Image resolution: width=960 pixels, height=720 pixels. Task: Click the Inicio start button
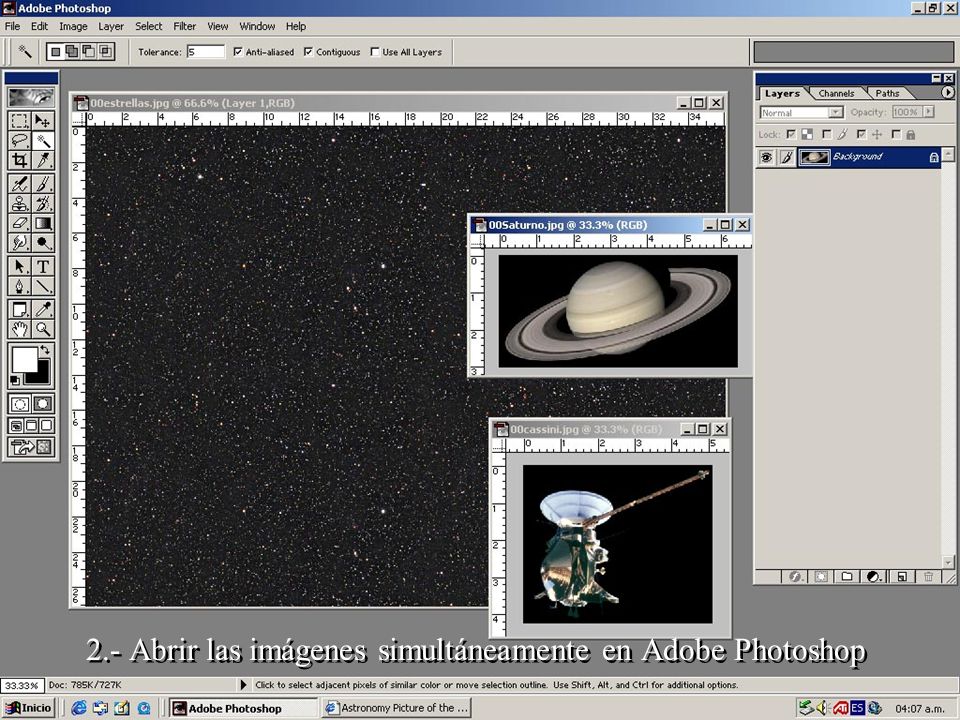point(29,708)
